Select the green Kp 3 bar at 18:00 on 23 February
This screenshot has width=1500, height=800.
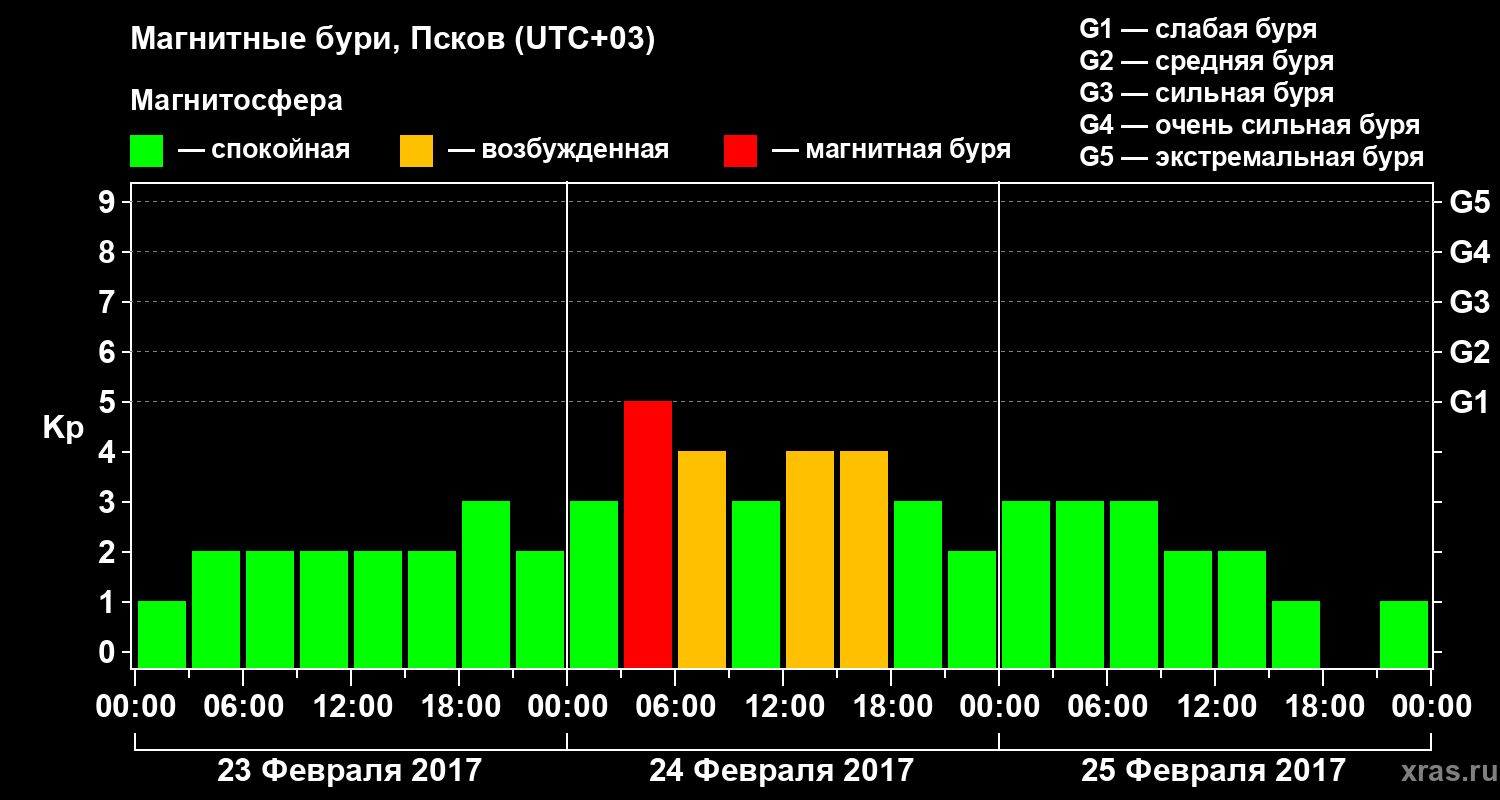(486, 584)
